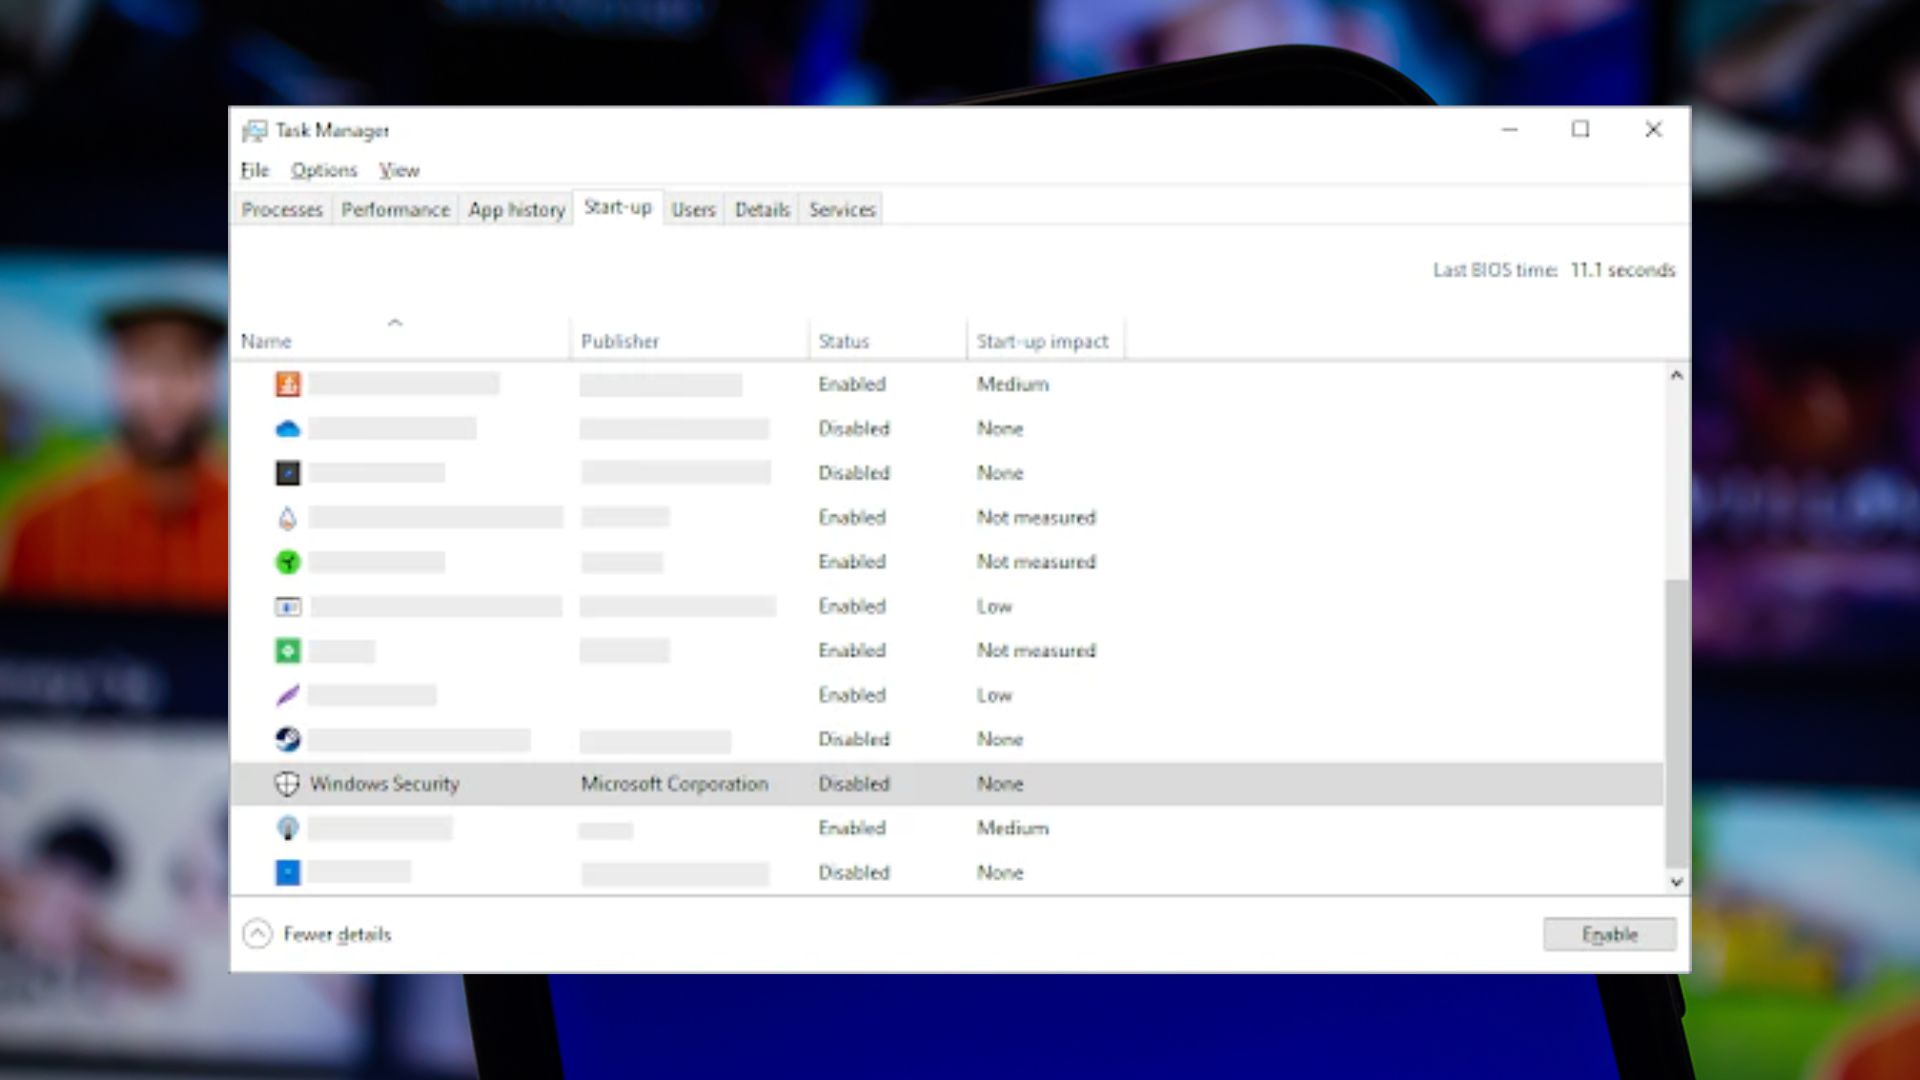Select the Windows Security row name

coord(385,784)
